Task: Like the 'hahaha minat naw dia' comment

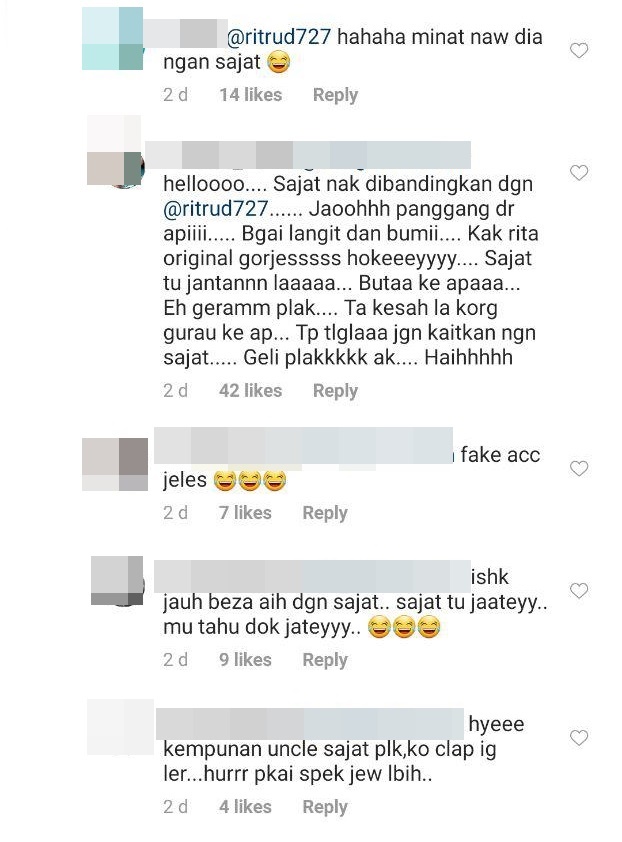Action: click(578, 50)
